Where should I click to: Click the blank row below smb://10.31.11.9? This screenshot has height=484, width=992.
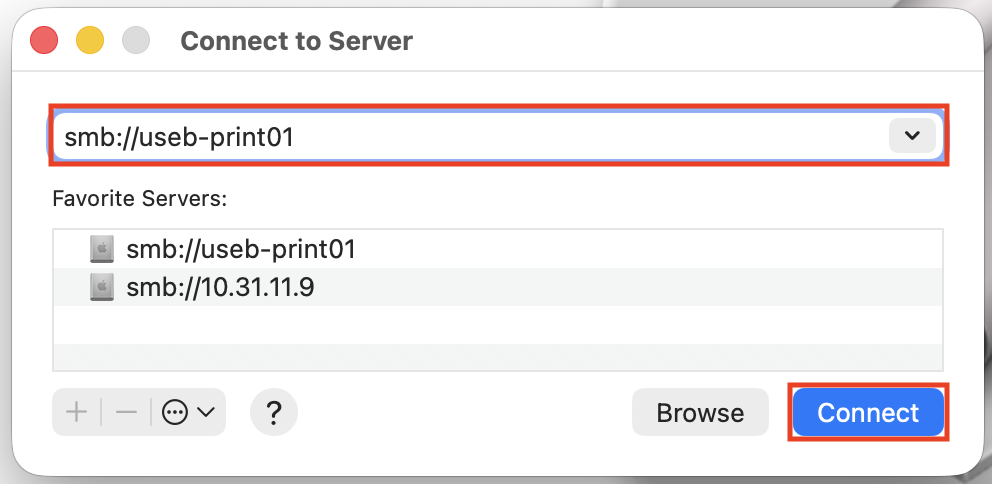click(x=497, y=325)
